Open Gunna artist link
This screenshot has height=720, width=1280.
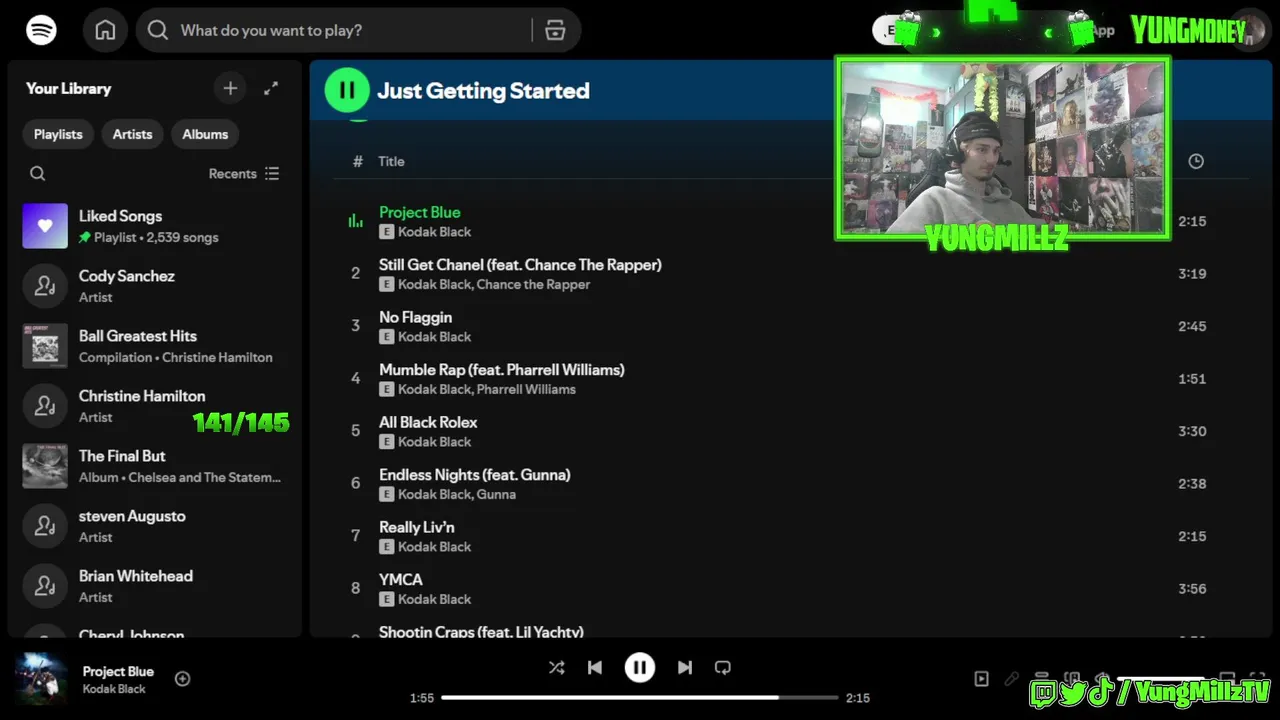pos(496,495)
